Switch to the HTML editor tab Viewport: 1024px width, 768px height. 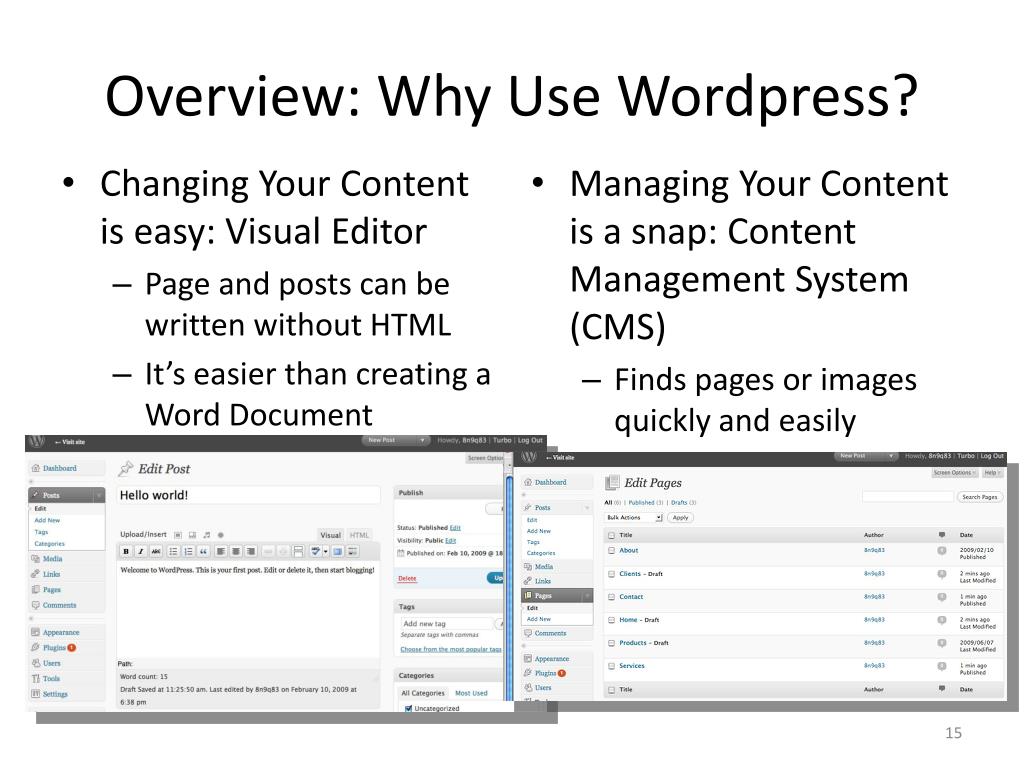[359, 535]
